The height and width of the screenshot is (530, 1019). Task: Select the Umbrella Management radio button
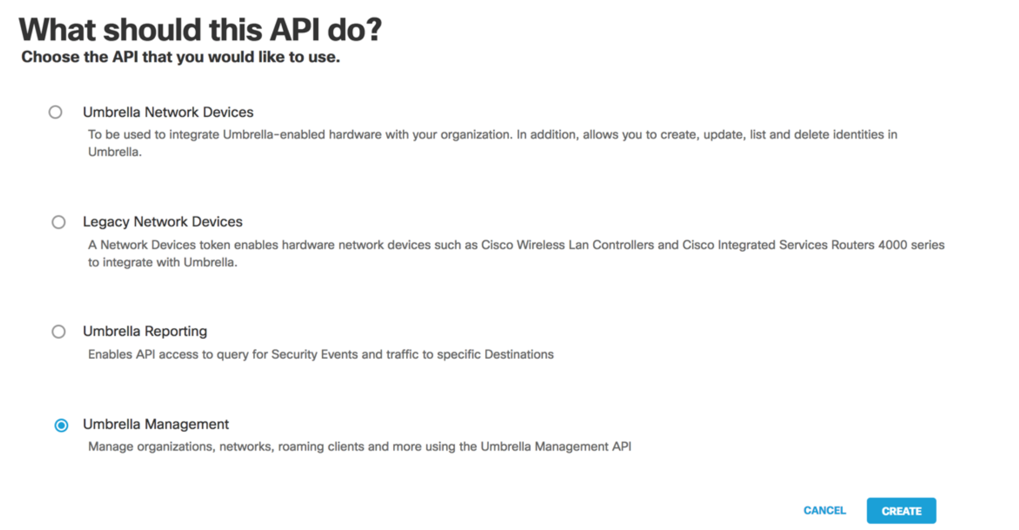pos(61,425)
